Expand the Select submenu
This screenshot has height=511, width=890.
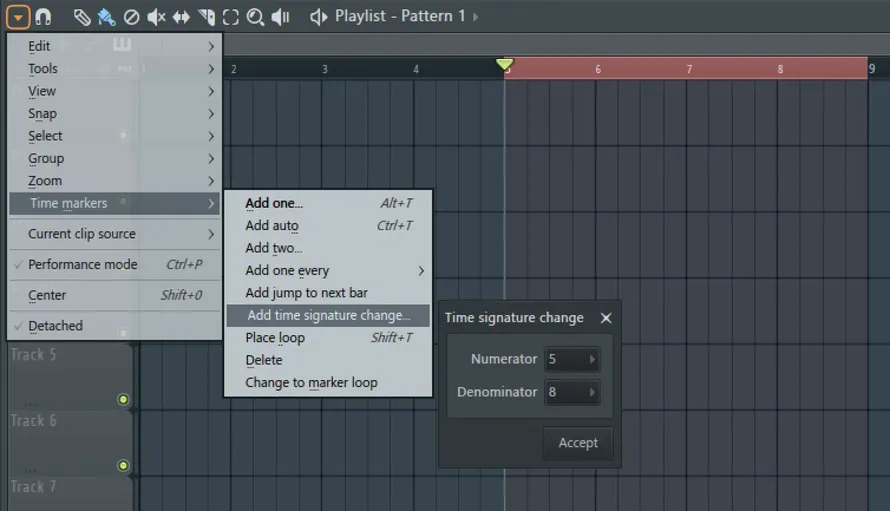[x=115, y=136]
